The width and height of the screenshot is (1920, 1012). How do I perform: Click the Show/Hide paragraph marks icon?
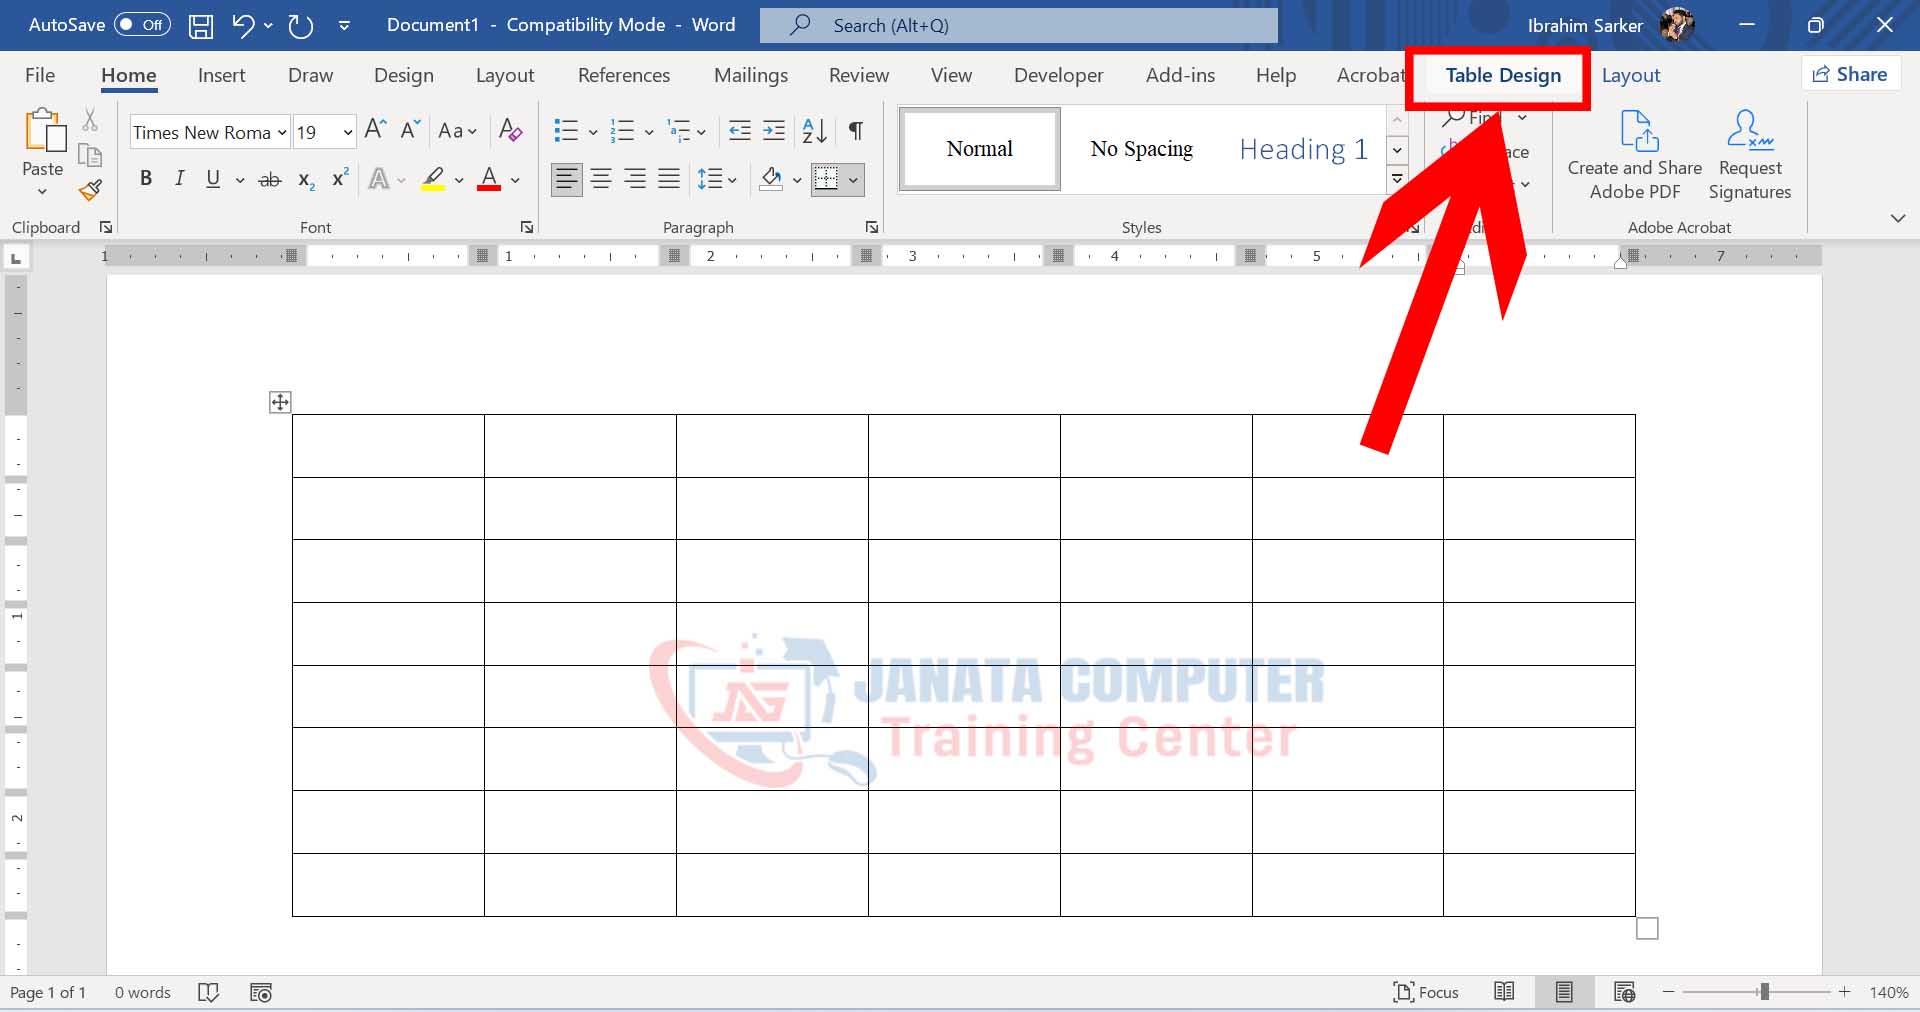click(856, 130)
